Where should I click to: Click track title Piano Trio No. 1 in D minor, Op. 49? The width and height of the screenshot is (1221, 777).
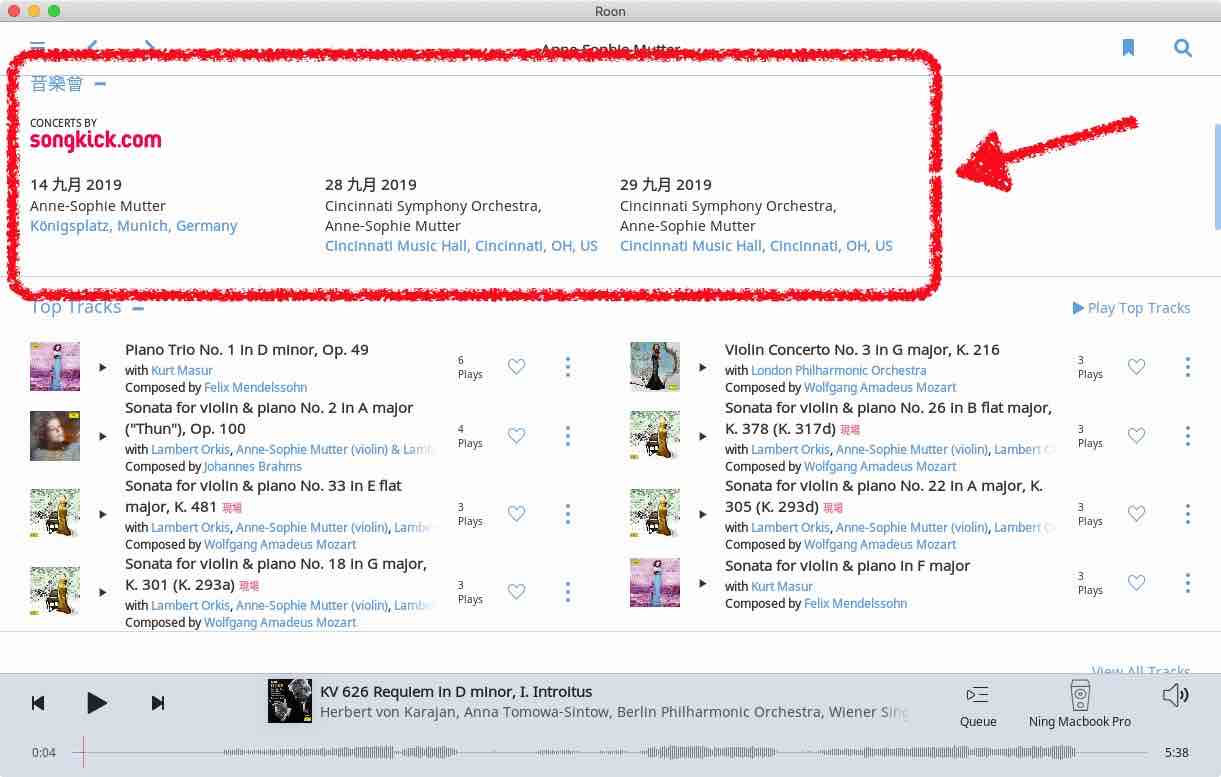point(247,350)
